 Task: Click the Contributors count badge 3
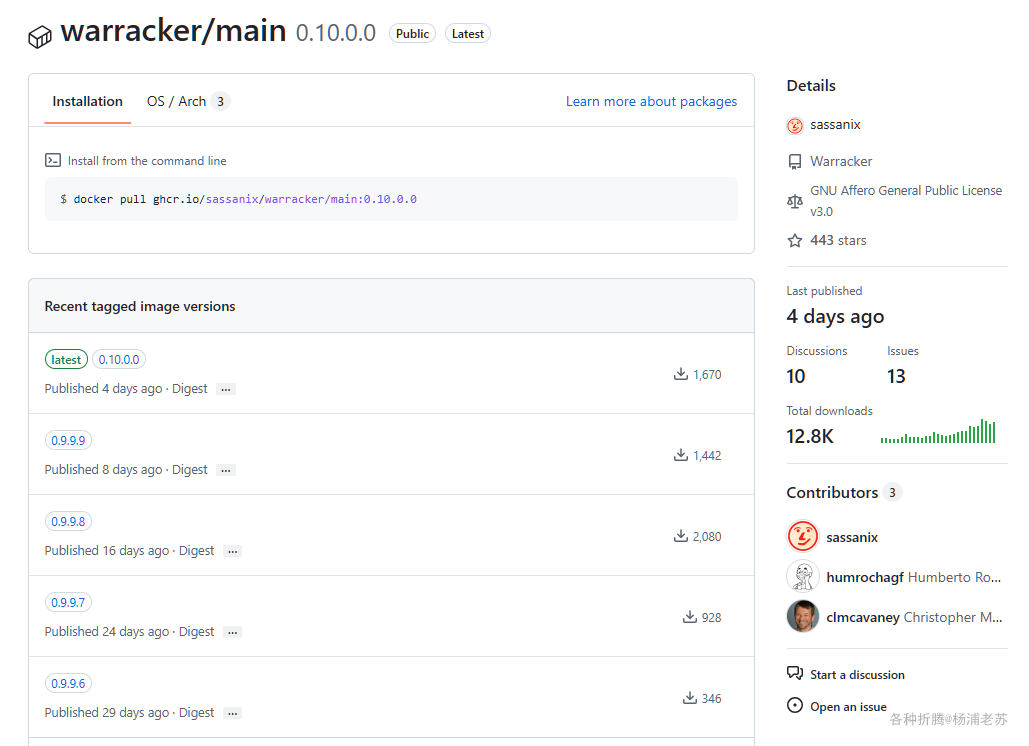coord(892,492)
